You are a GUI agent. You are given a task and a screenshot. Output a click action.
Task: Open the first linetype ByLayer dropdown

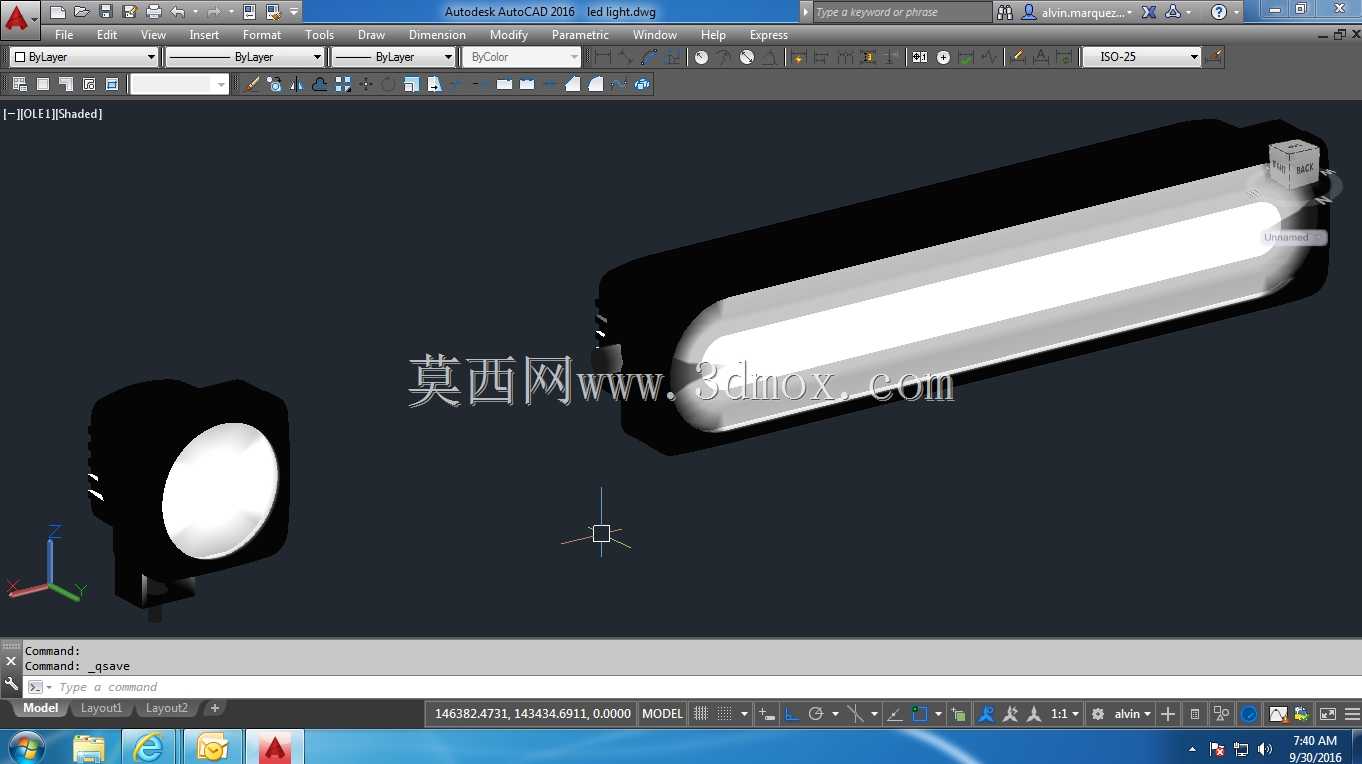[246, 57]
